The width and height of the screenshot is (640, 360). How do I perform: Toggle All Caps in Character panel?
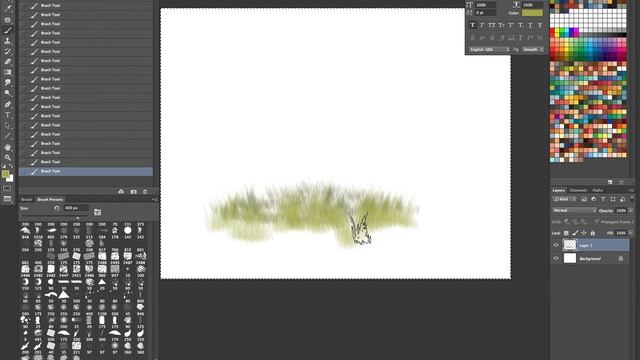coord(492,25)
